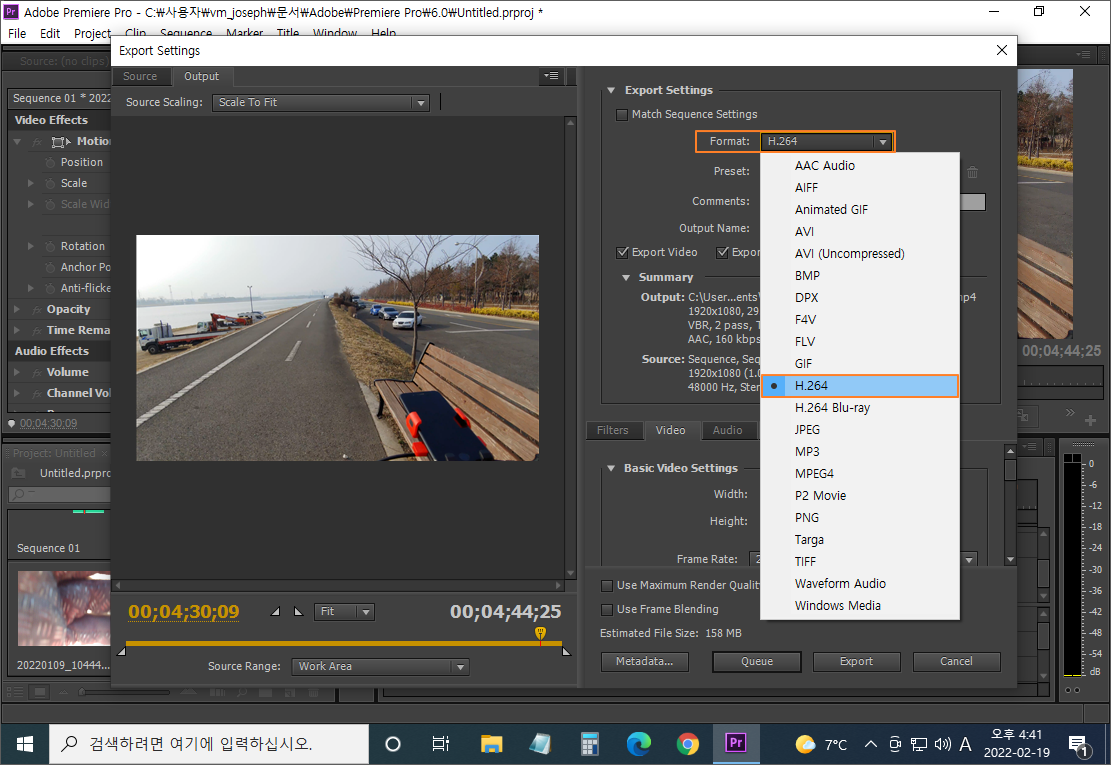Screen dimensions: 1111x765
Task: Collapse the Export Settings section triangle
Action: pos(611,91)
